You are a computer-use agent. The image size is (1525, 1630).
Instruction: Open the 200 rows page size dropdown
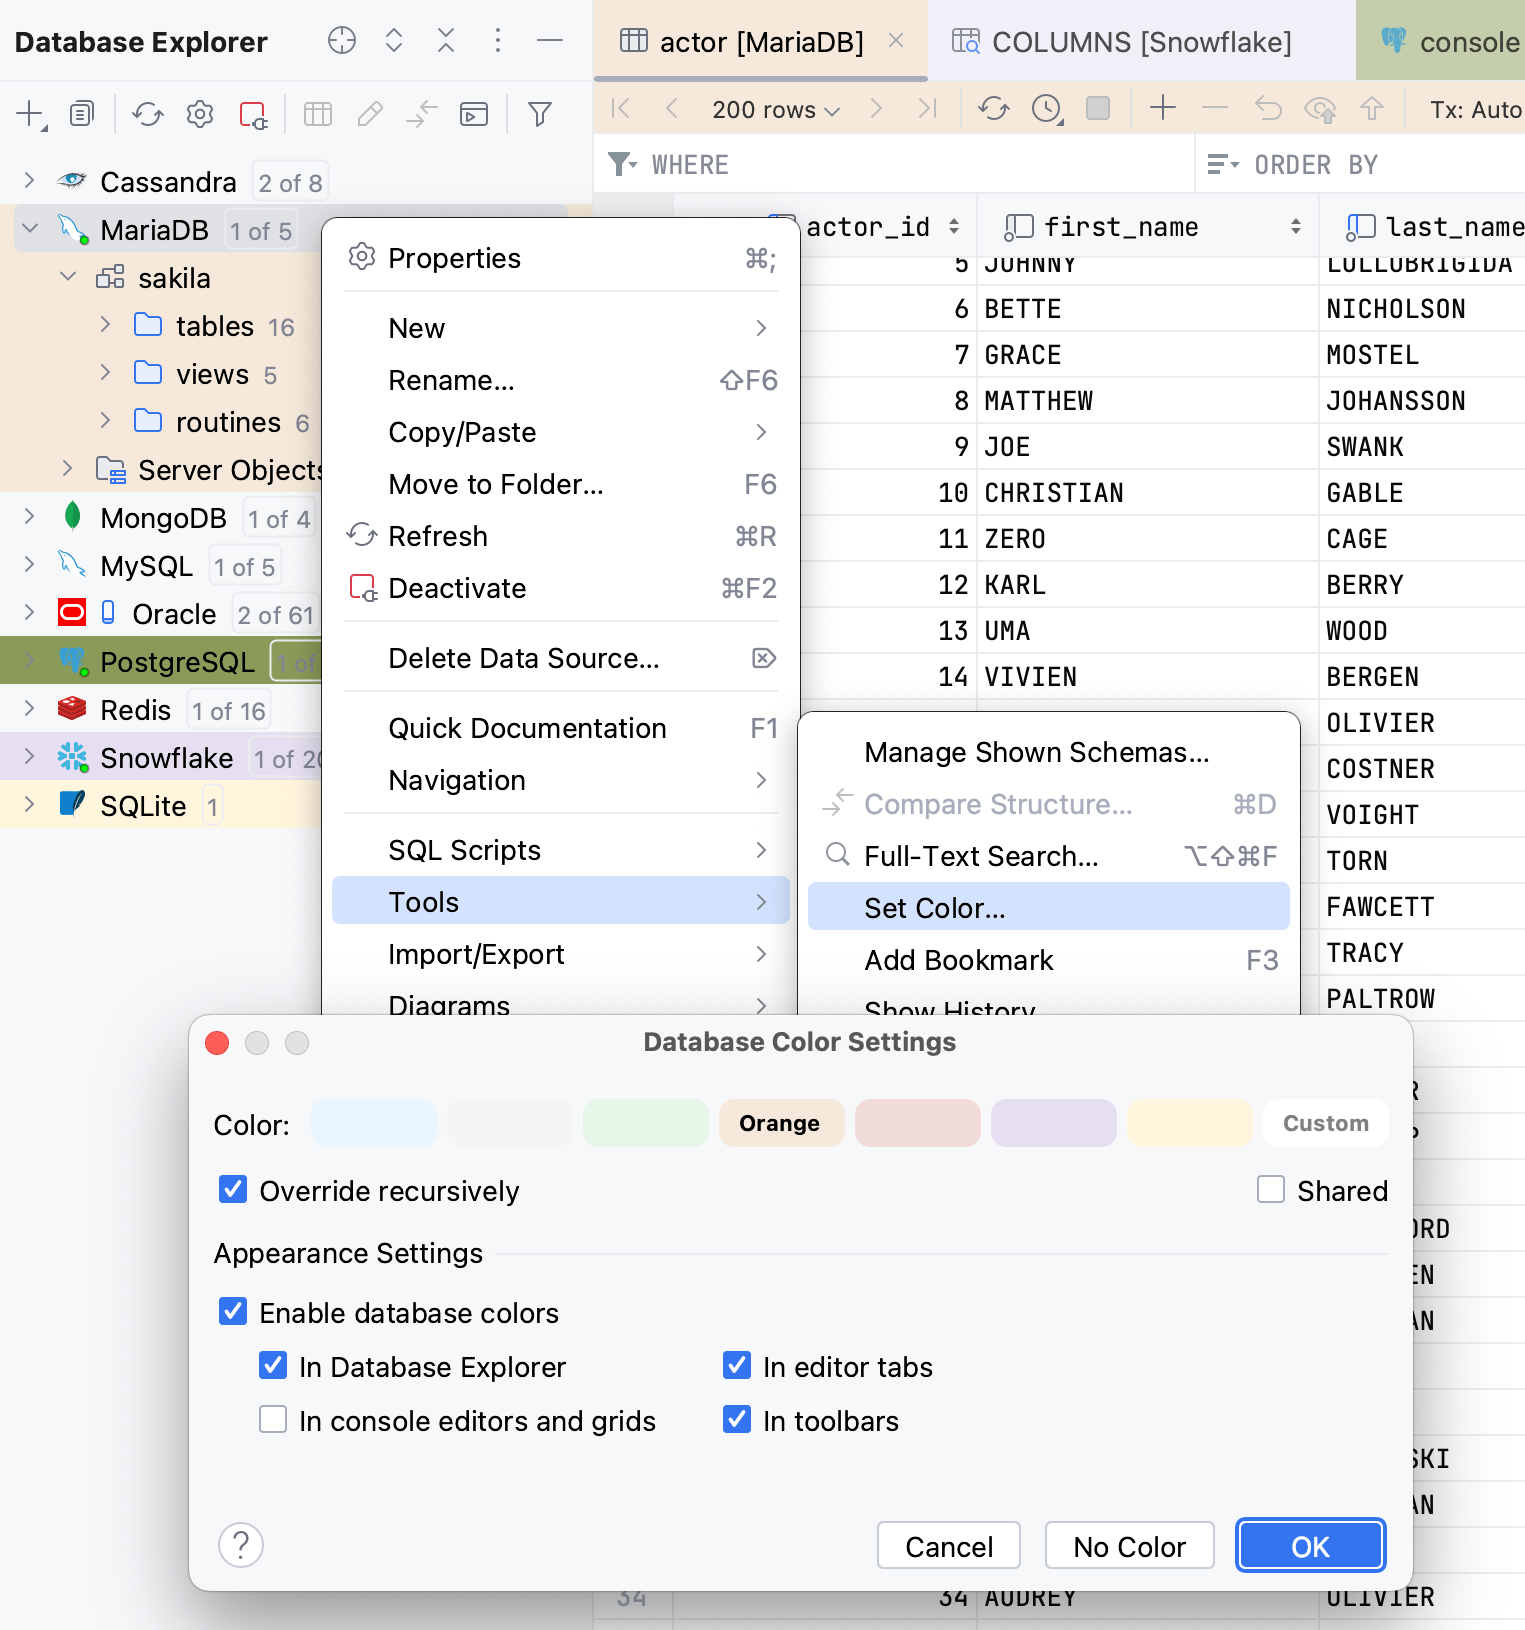[775, 110]
